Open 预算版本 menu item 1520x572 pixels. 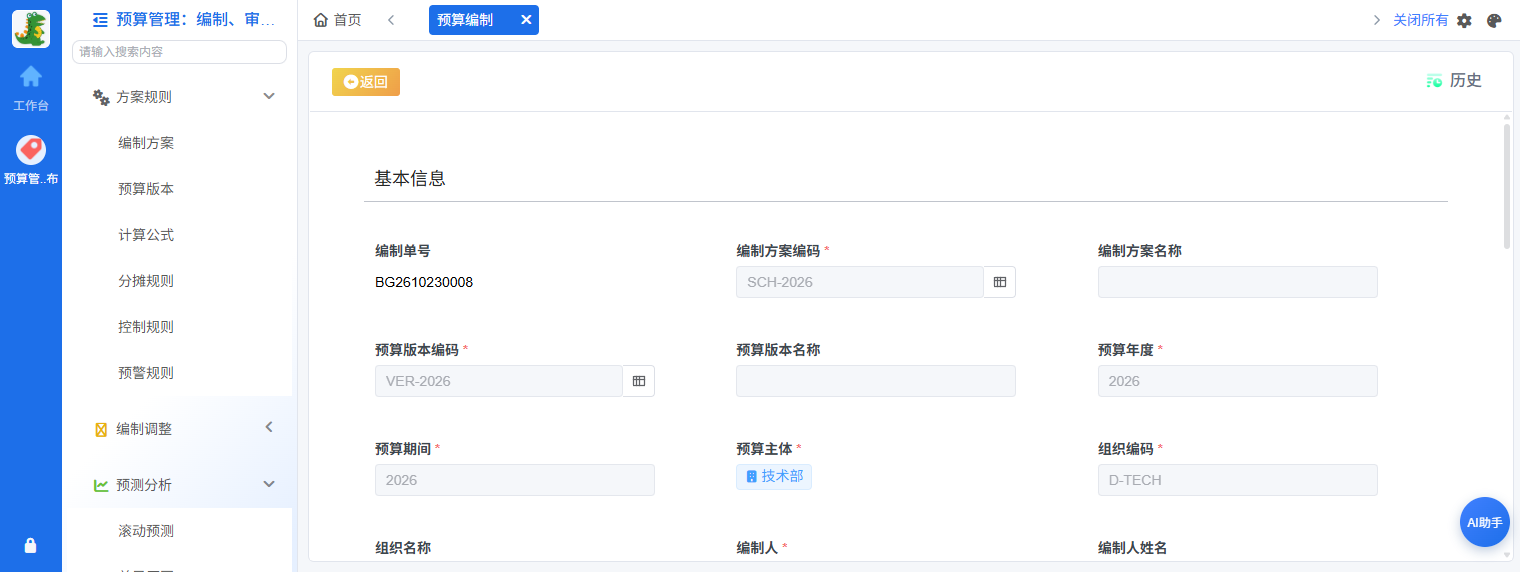coord(146,189)
